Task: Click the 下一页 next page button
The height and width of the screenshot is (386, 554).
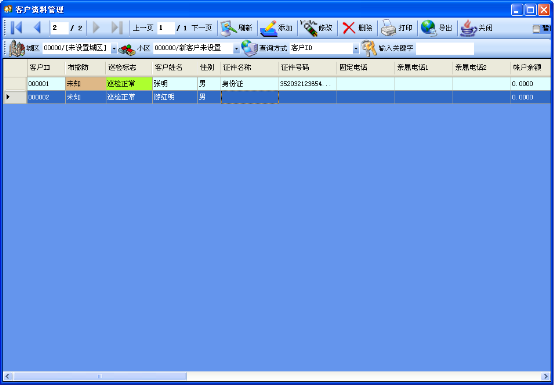Action: tap(201, 28)
